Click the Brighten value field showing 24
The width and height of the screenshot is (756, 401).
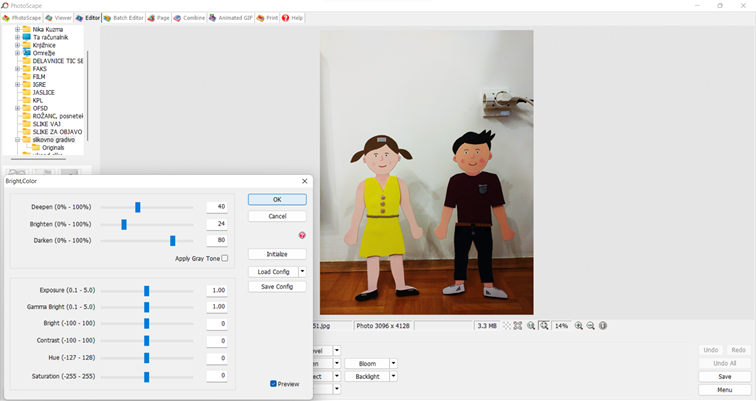(217, 224)
